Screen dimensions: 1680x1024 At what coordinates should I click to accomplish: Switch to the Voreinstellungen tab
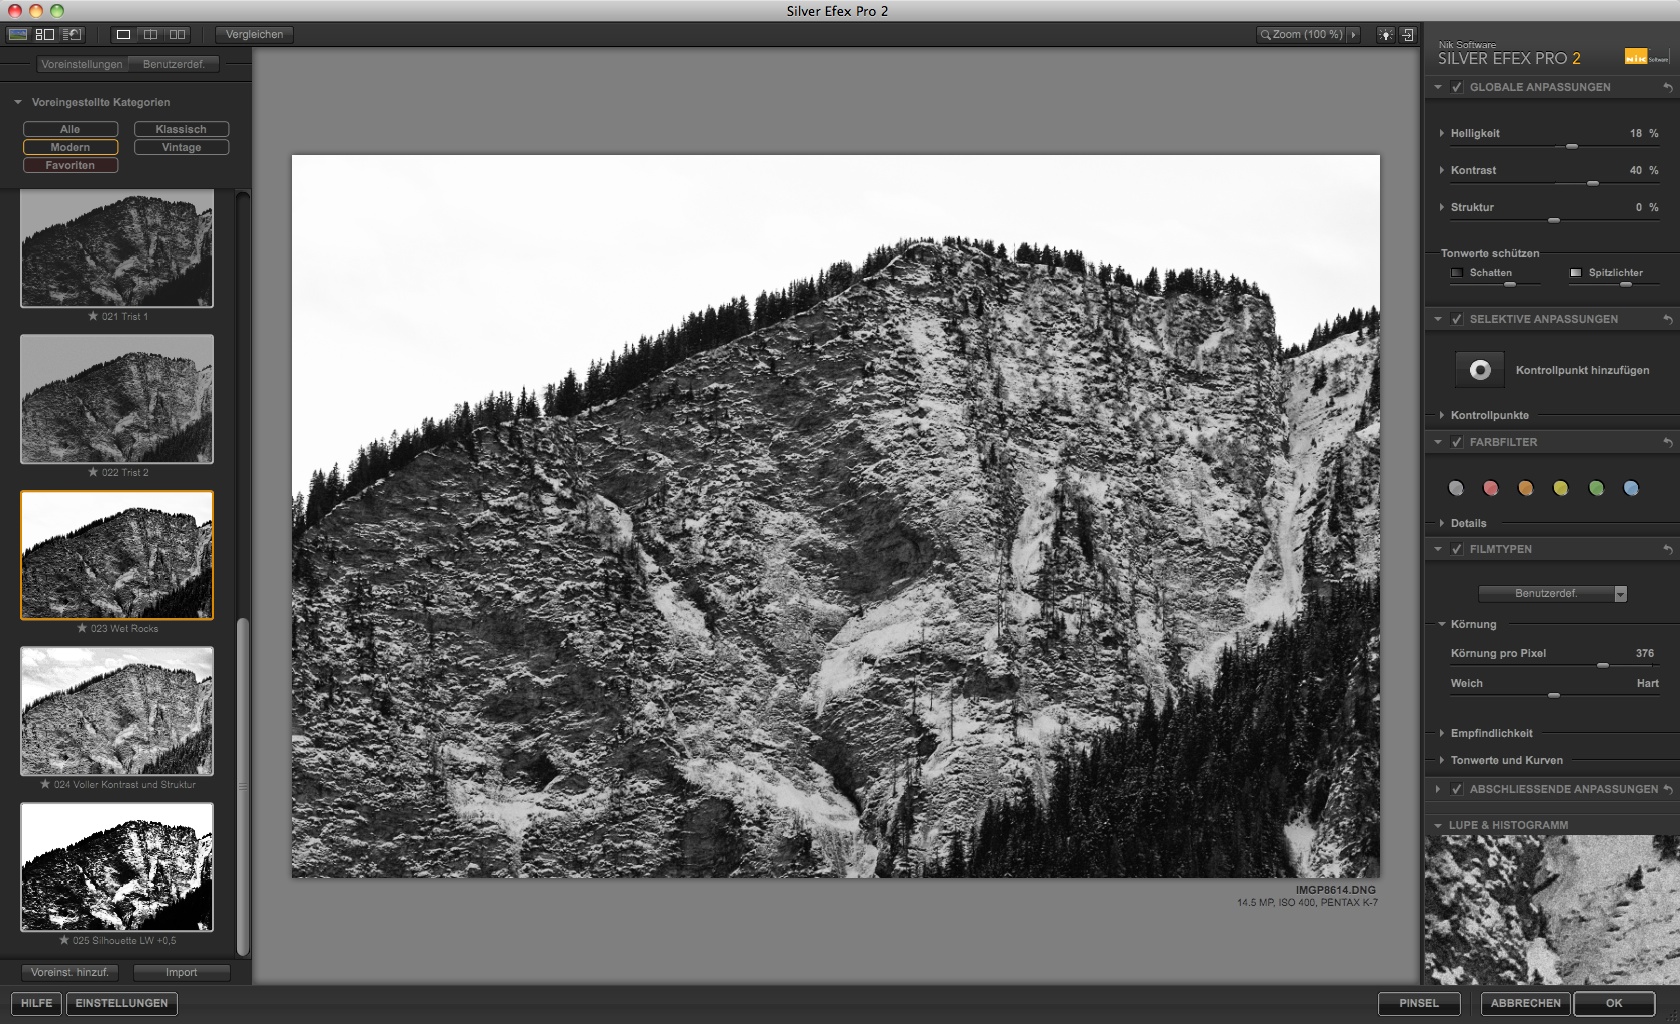(x=82, y=64)
